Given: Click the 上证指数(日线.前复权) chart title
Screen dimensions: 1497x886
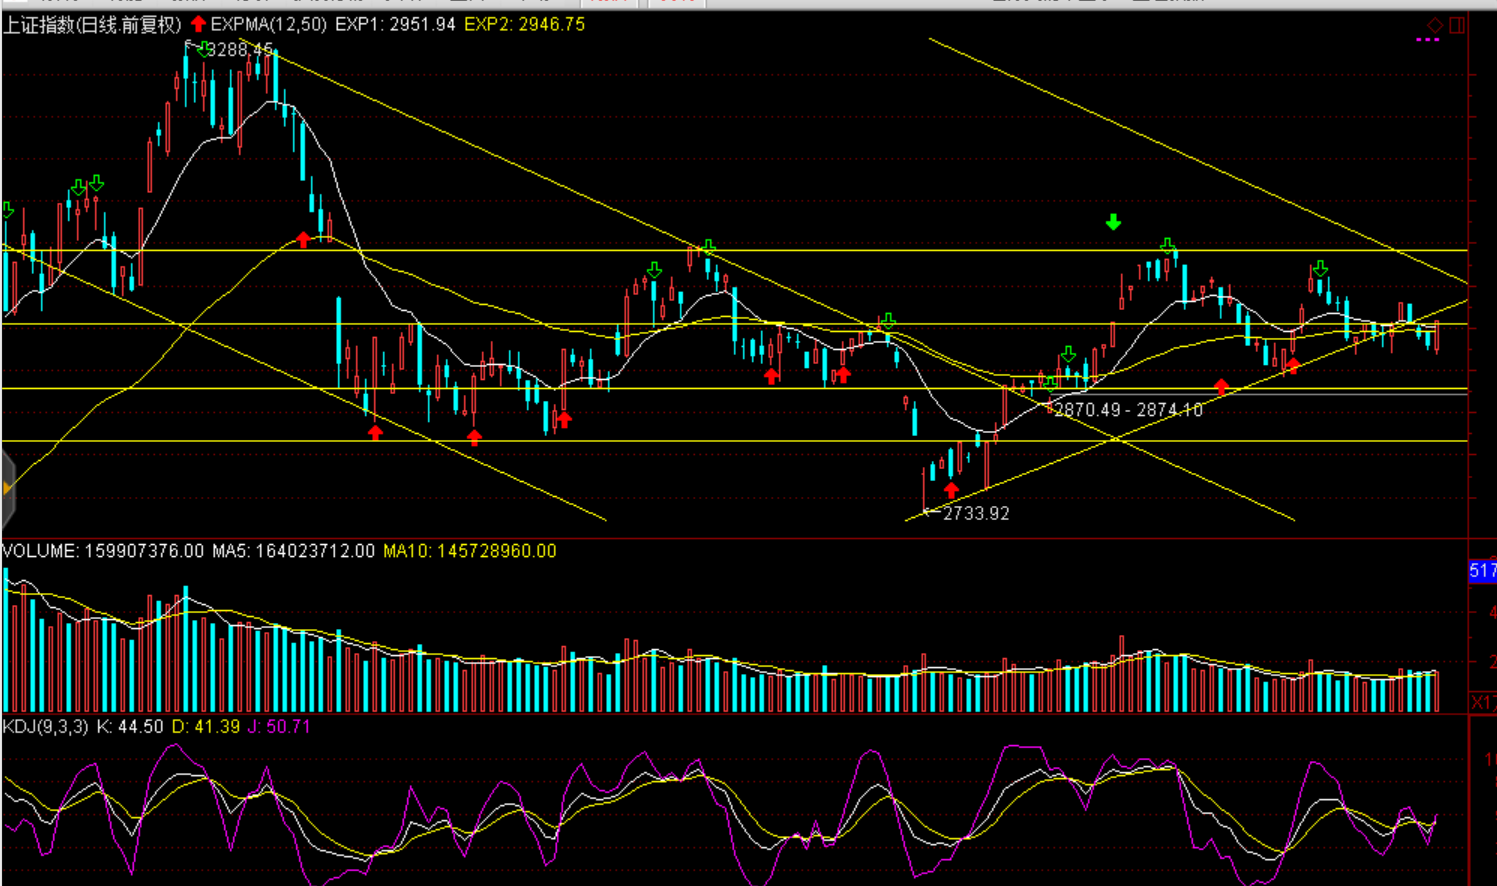Looking at the screenshot, I should (92, 24).
